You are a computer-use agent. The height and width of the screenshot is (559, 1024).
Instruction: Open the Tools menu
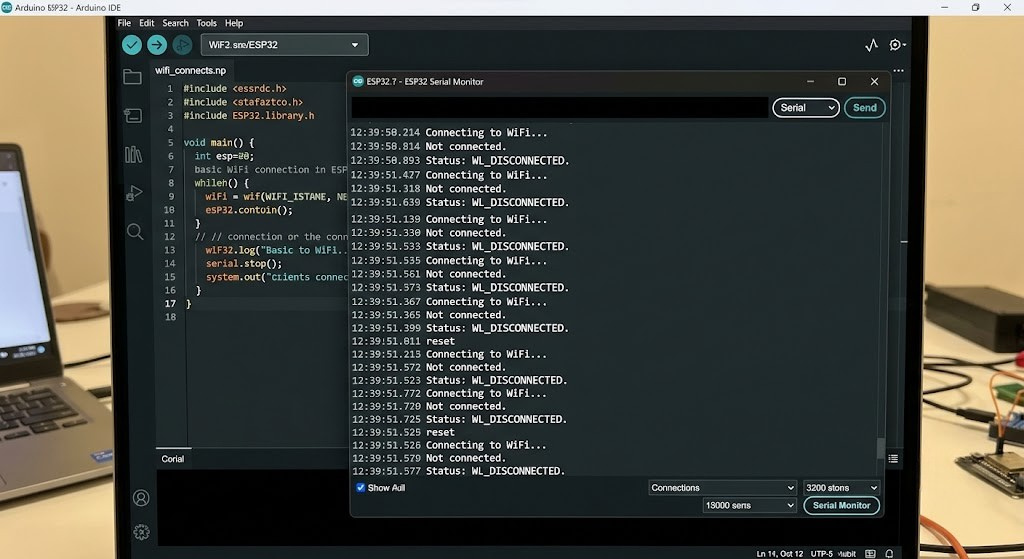[x=206, y=23]
